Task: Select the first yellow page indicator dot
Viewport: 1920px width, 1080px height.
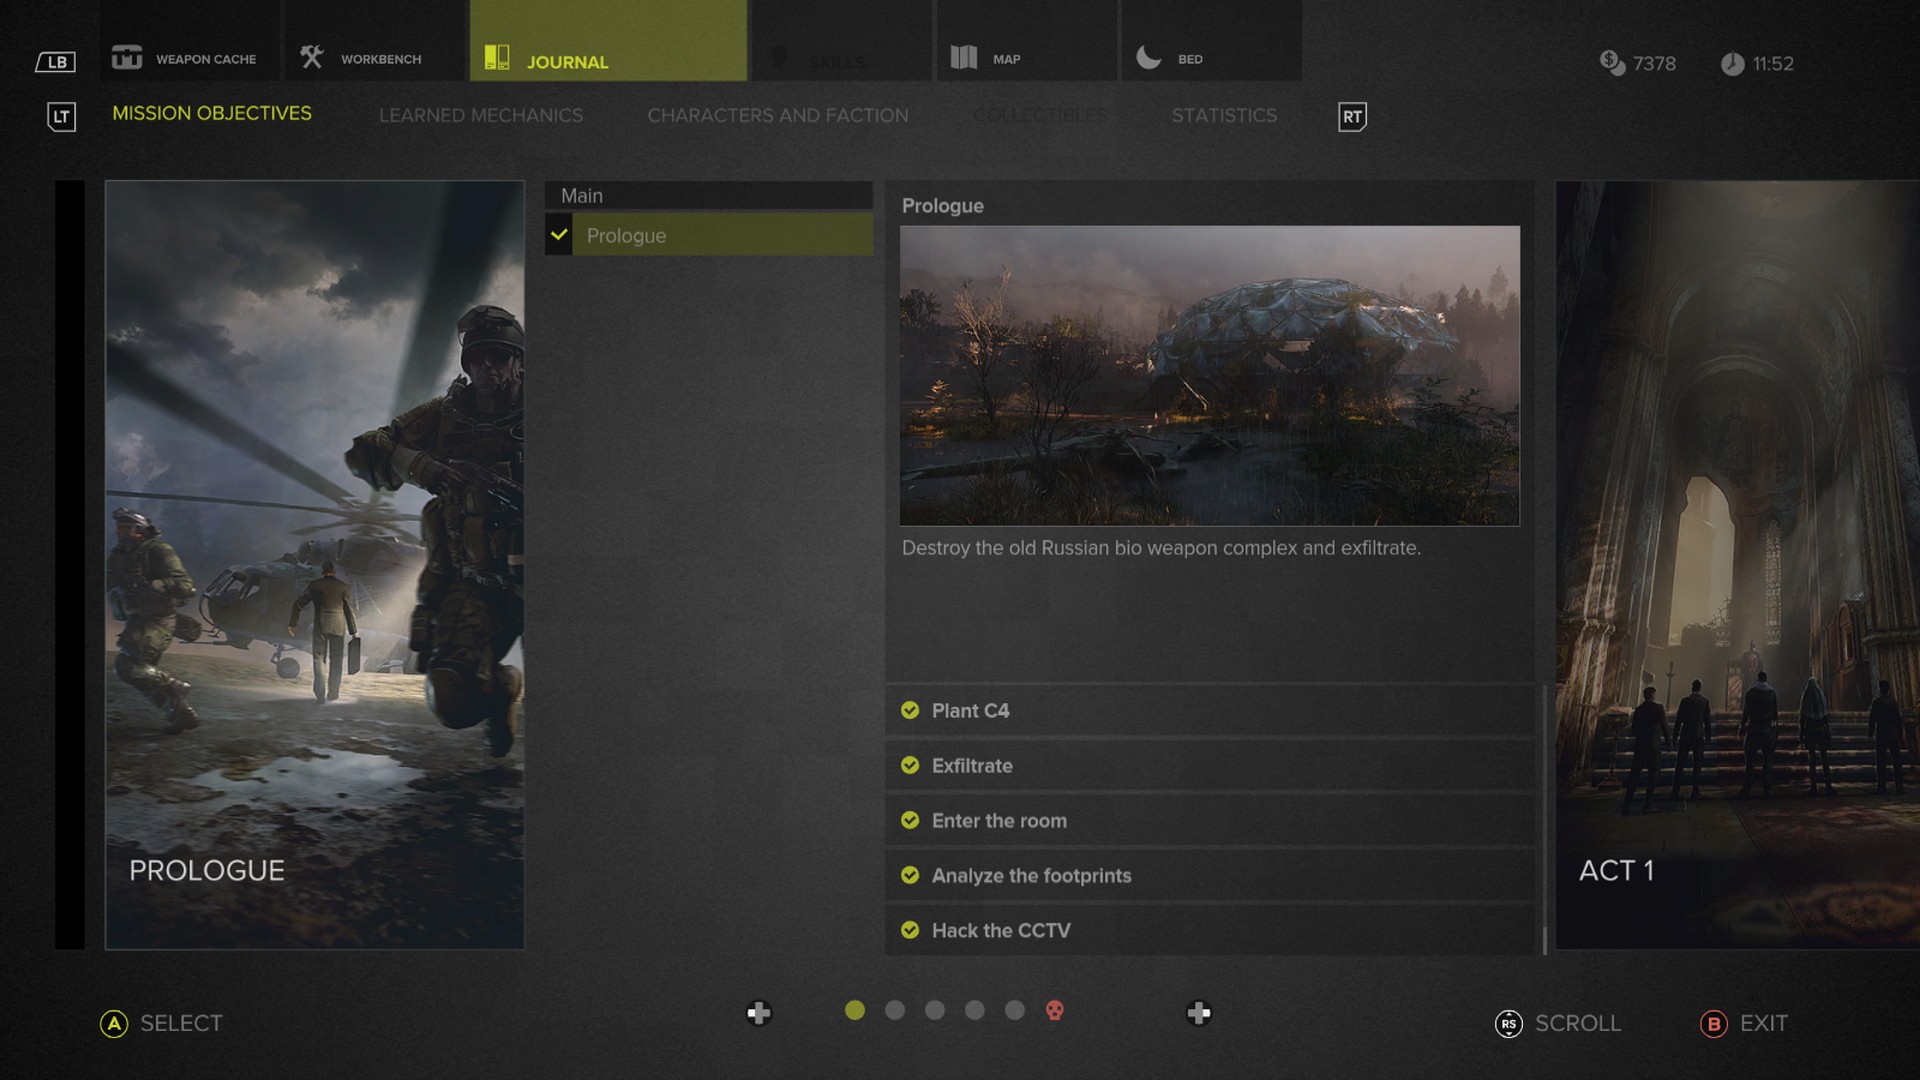Action: point(855,1011)
